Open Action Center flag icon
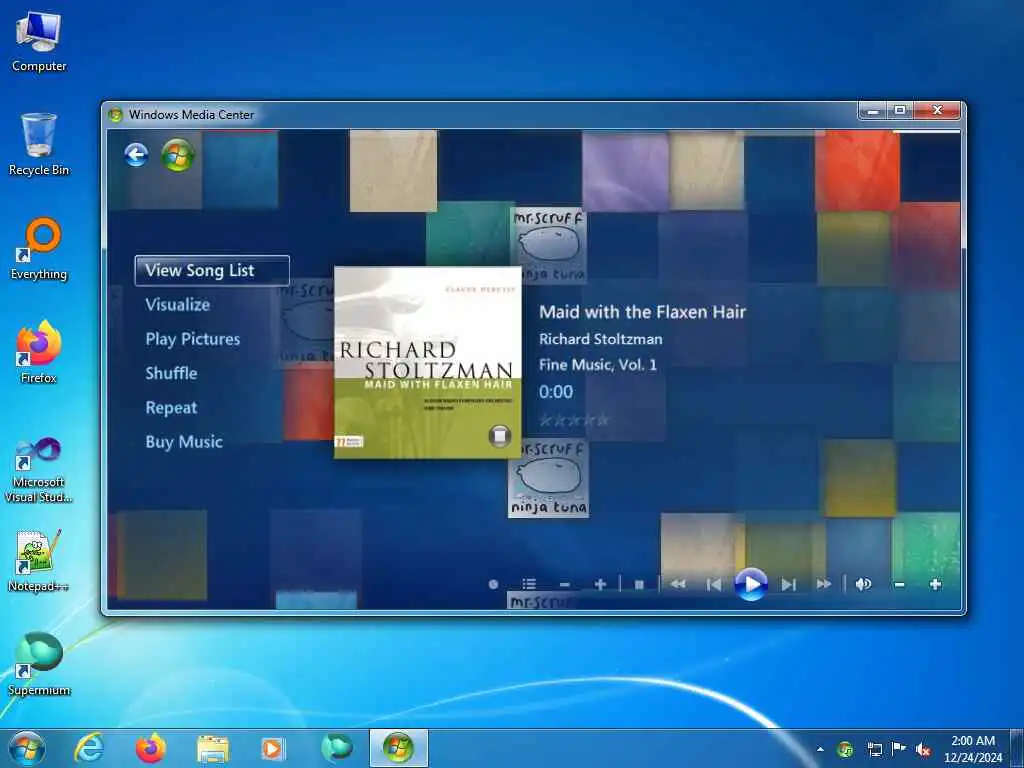The height and width of the screenshot is (768, 1024). (899, 749)
